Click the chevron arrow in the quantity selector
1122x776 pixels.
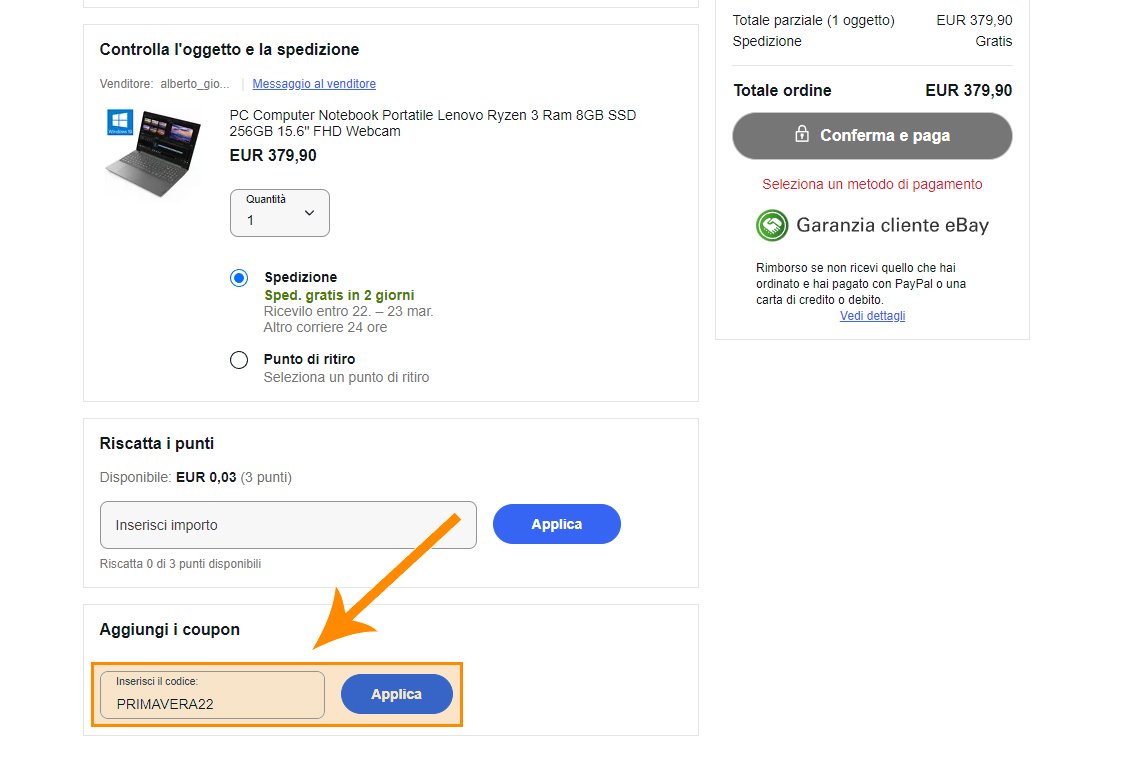point(309,213)
